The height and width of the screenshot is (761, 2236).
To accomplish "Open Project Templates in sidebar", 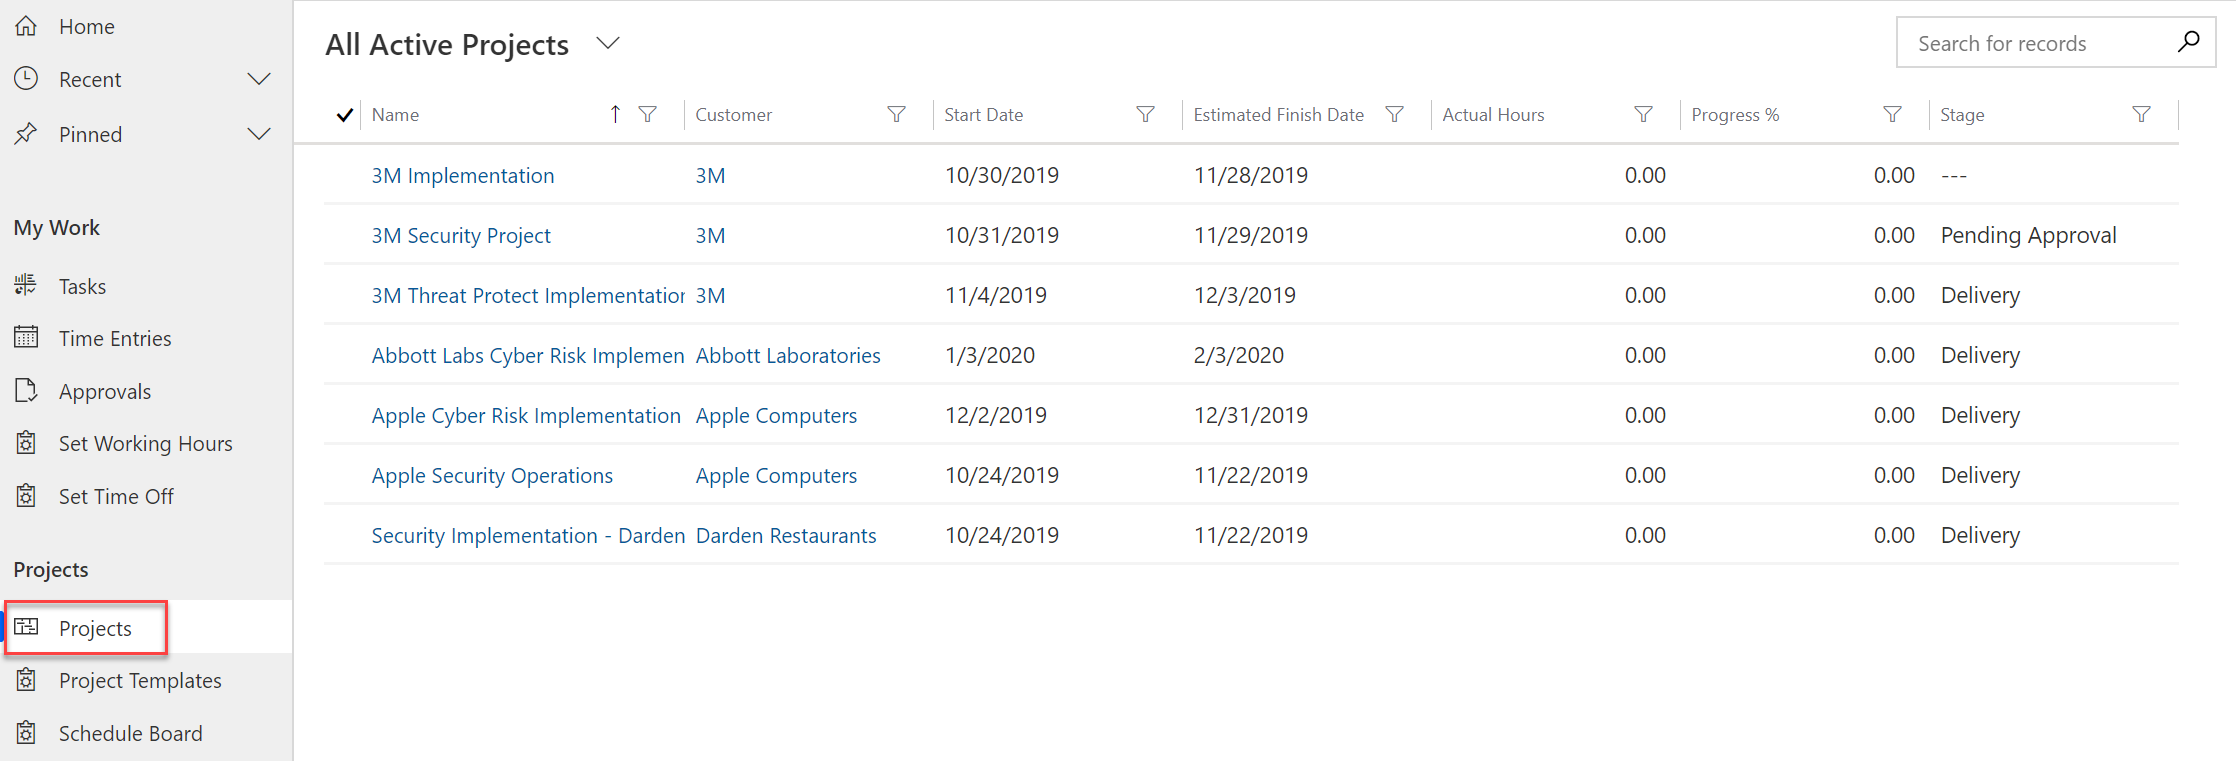I will pos(140,681).
